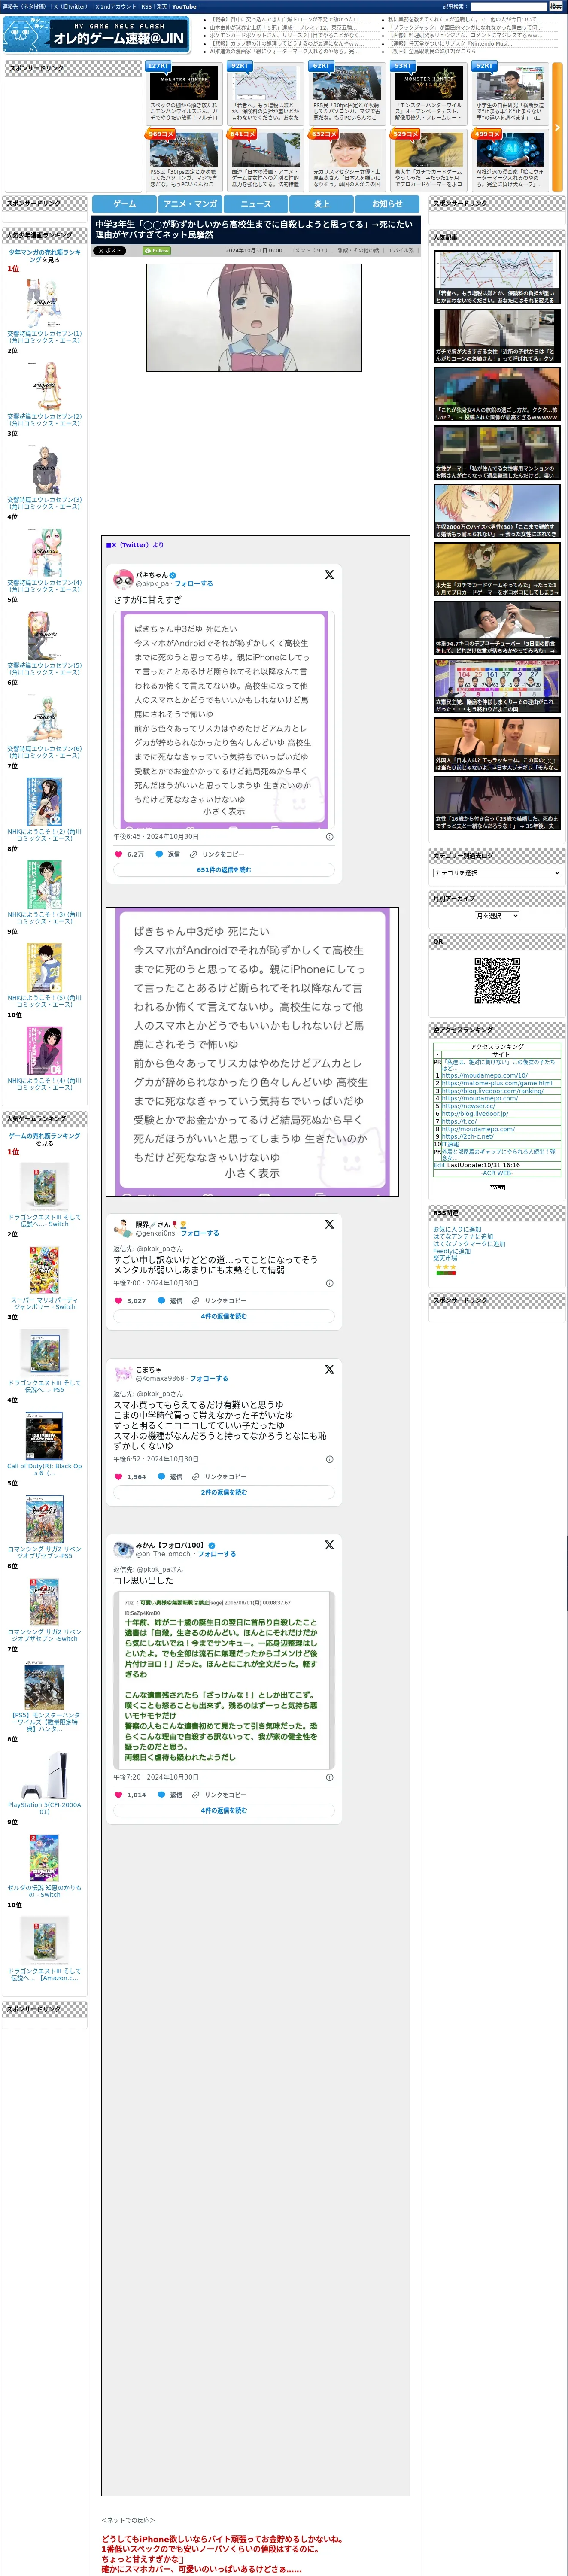
Task: Open the カテゴリを選択 dropdown
Action: tap(497, 873)
